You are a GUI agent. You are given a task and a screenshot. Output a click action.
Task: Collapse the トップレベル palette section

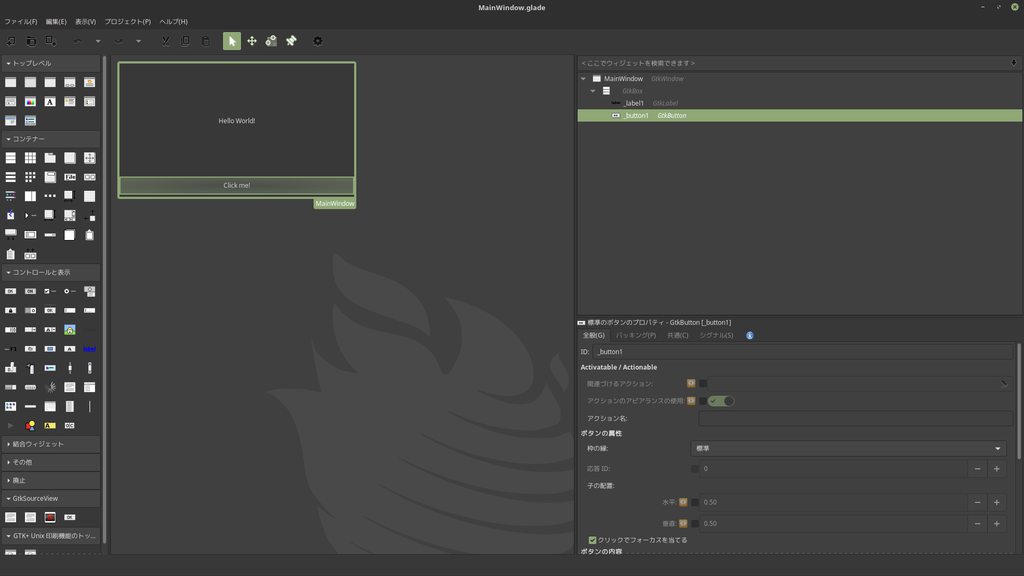pos(51,63)
